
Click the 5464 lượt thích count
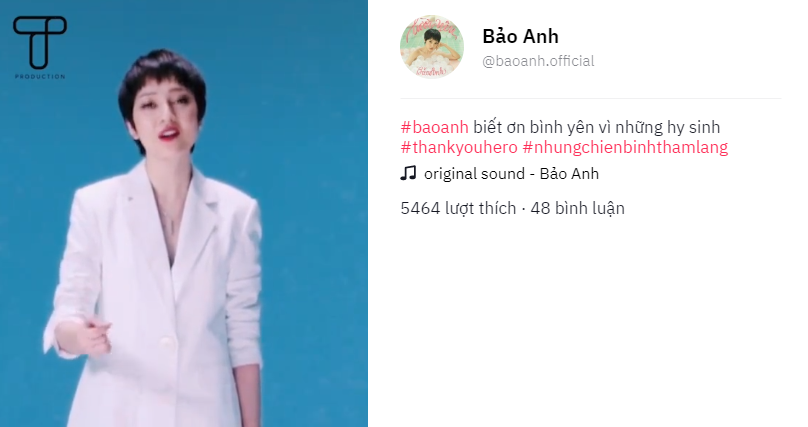click(458, 208)
